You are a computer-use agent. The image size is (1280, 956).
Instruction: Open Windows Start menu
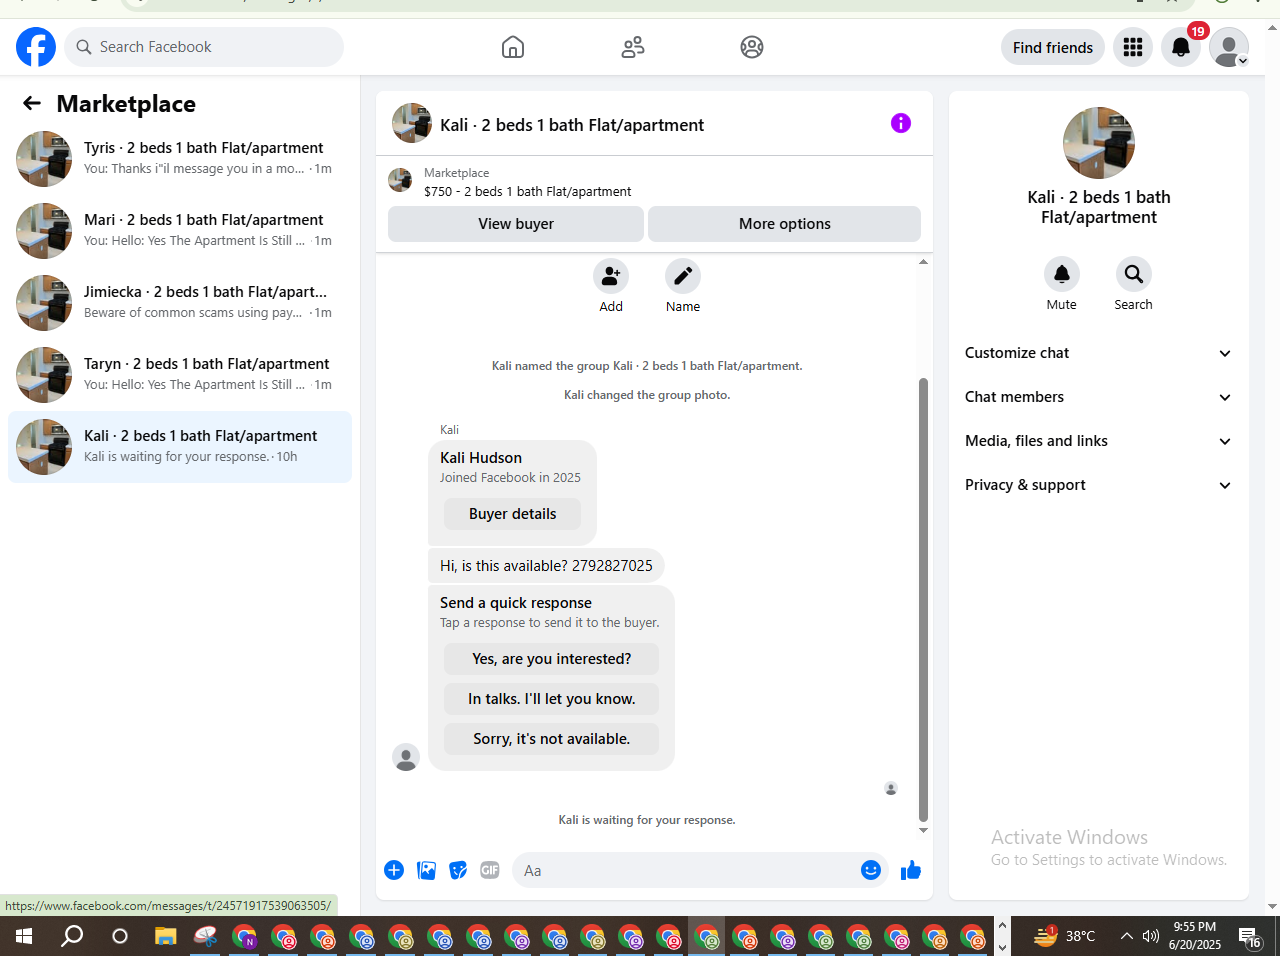point(24,937)
